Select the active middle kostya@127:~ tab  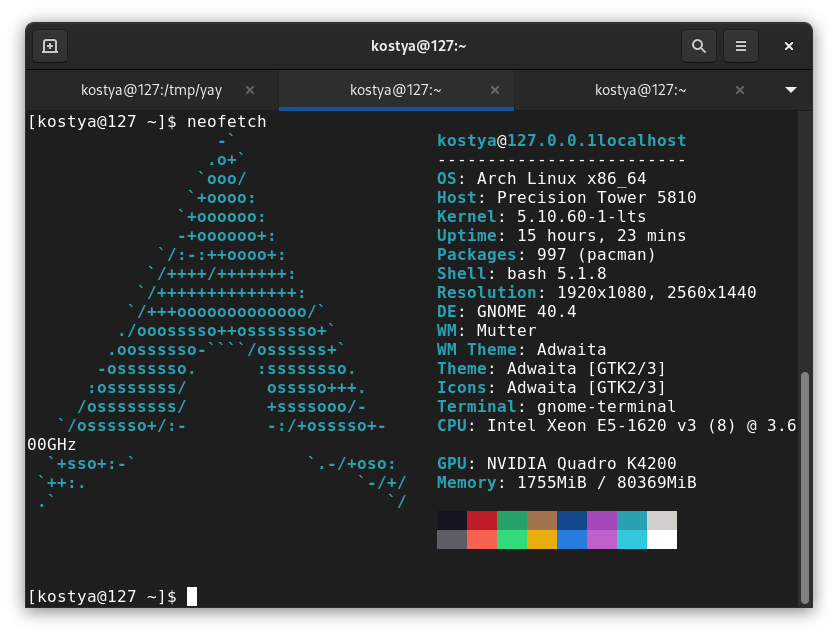(396, 90)
